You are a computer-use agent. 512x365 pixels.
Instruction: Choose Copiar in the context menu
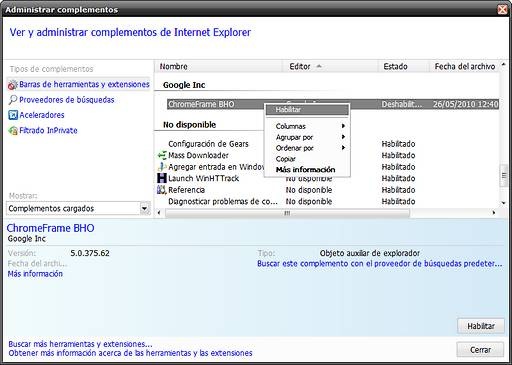pyautogui.click(x=307, y=159)
